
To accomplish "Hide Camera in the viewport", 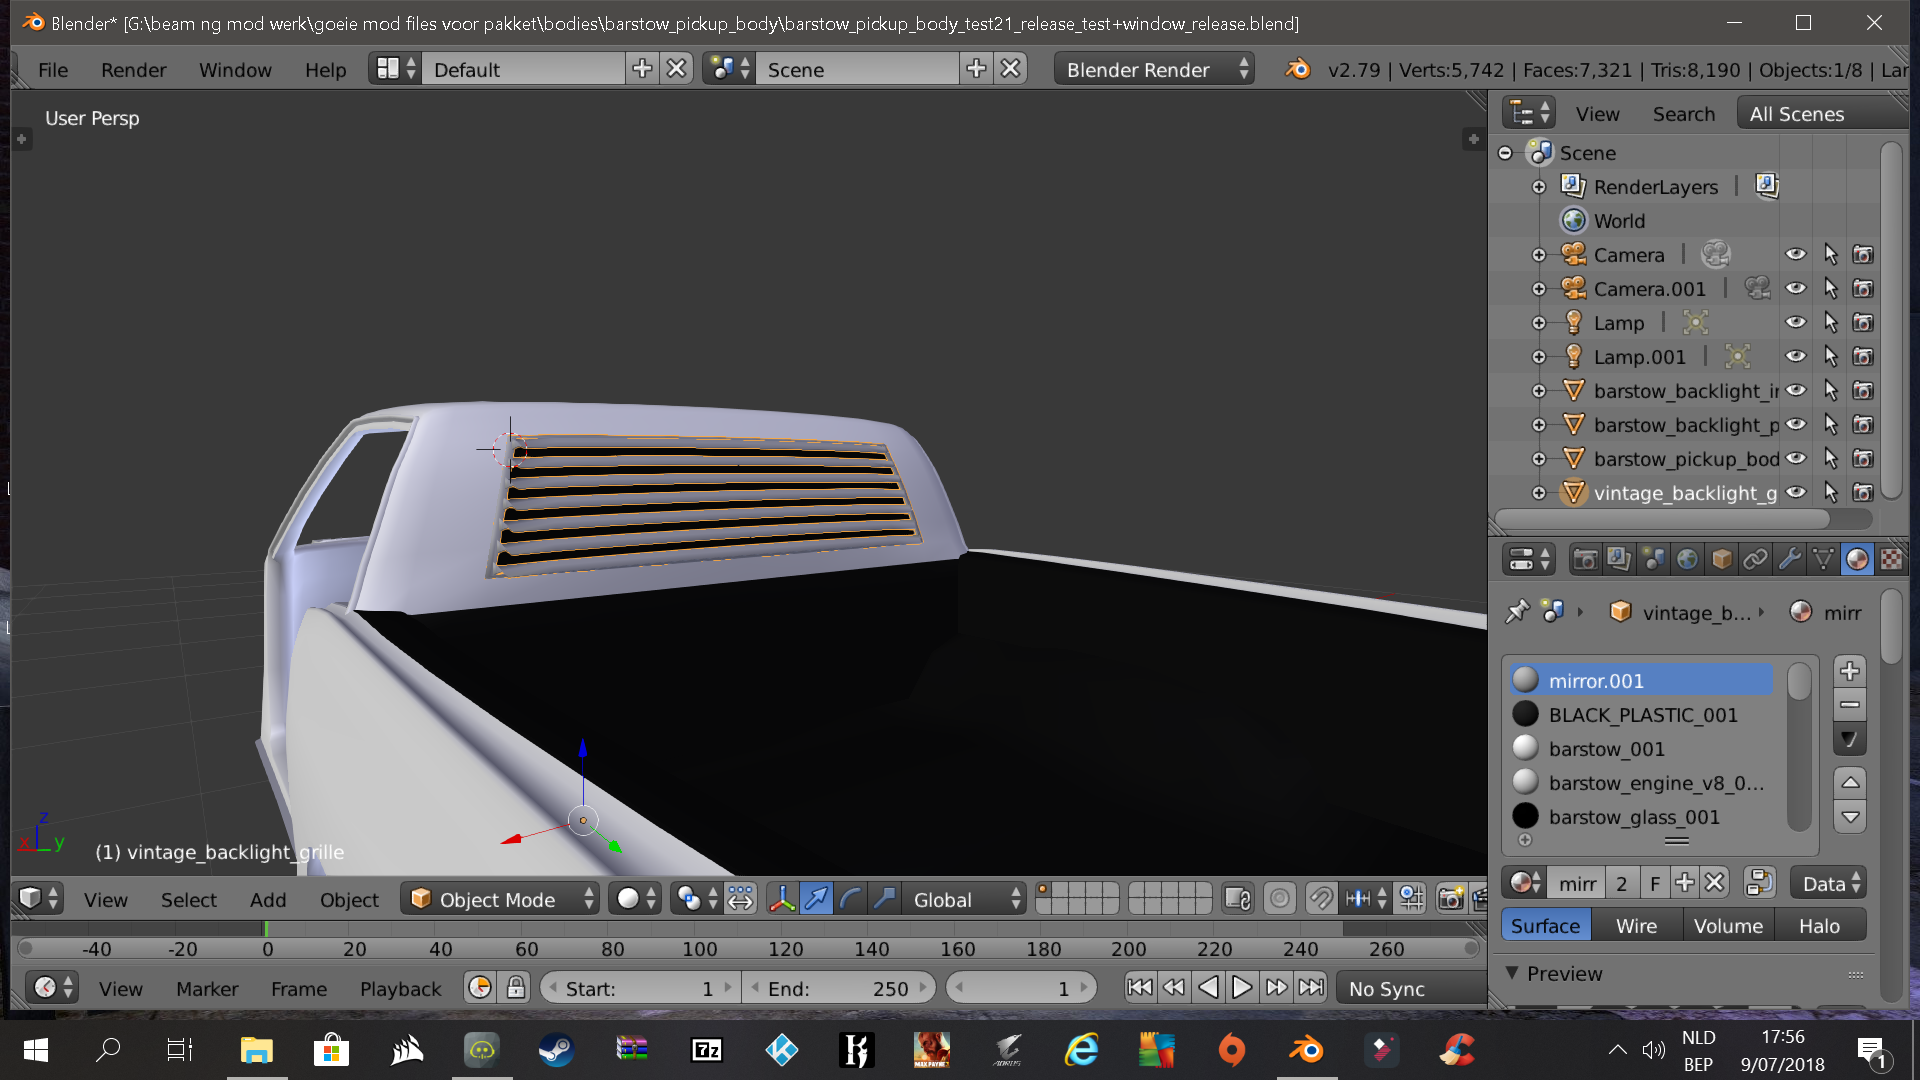I will (x=1796, y=255).
